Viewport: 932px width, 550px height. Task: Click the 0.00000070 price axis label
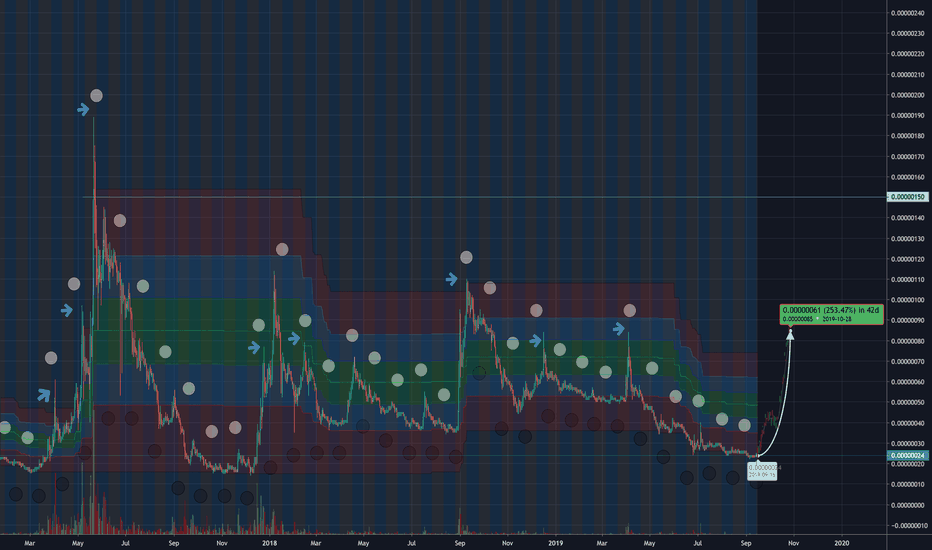click(x=908, y=362)
